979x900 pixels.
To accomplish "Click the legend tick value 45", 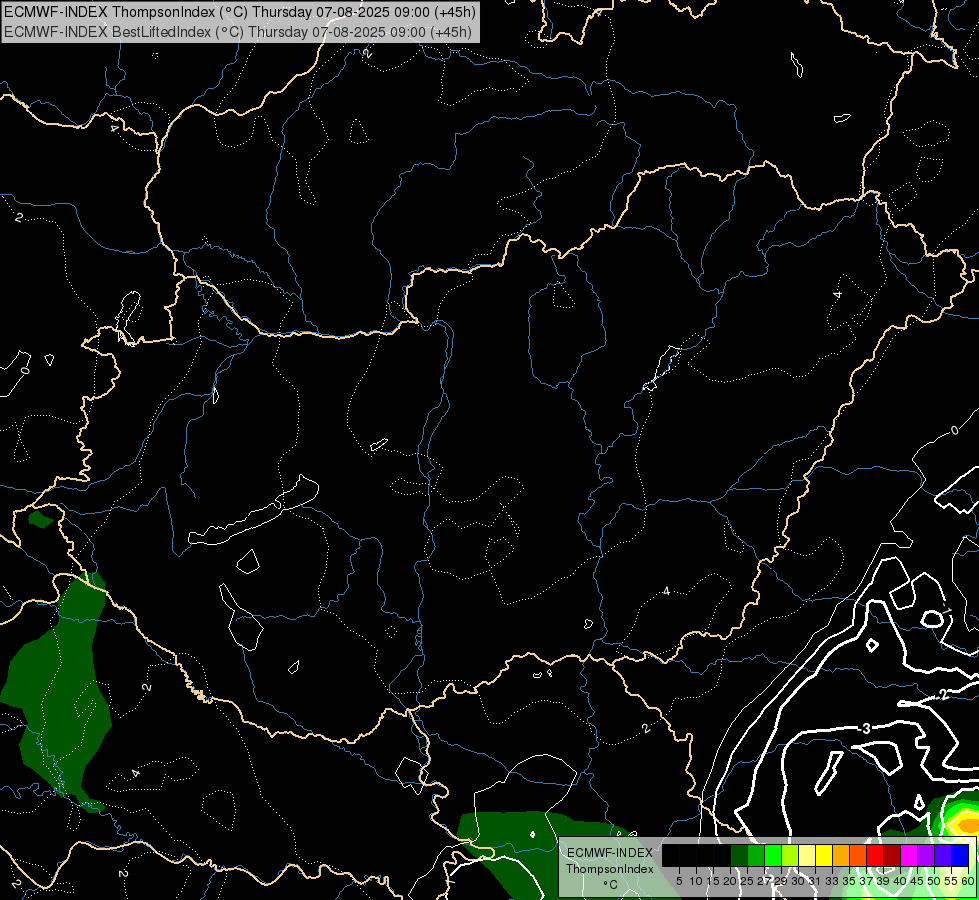I will point(917,881).
